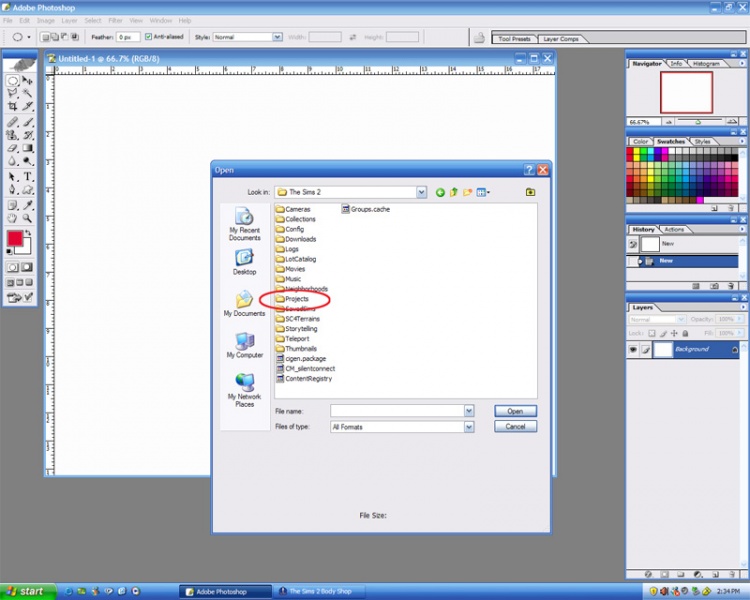Swap foreground and background colors
The width and height of the screenshot is (750, 600).
coord(28,233)
